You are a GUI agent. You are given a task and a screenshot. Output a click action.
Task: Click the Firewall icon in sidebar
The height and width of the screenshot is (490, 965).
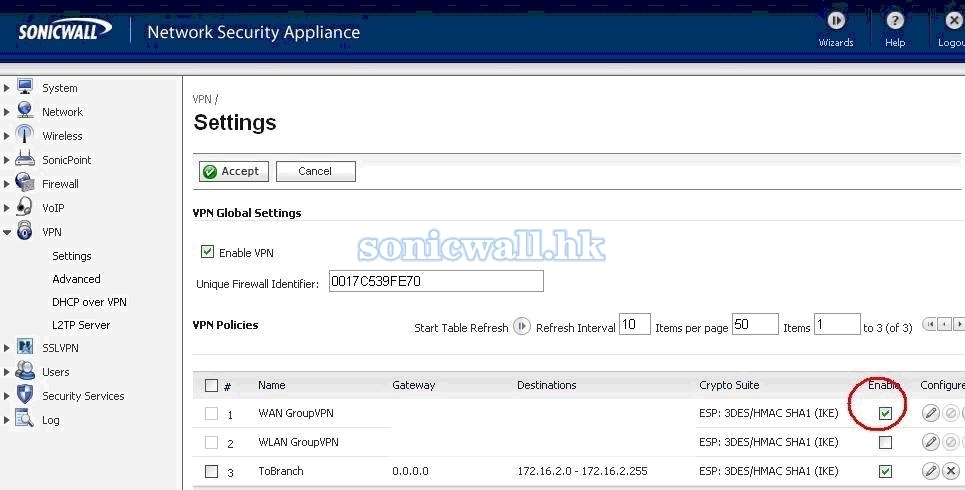pos(25,183)
